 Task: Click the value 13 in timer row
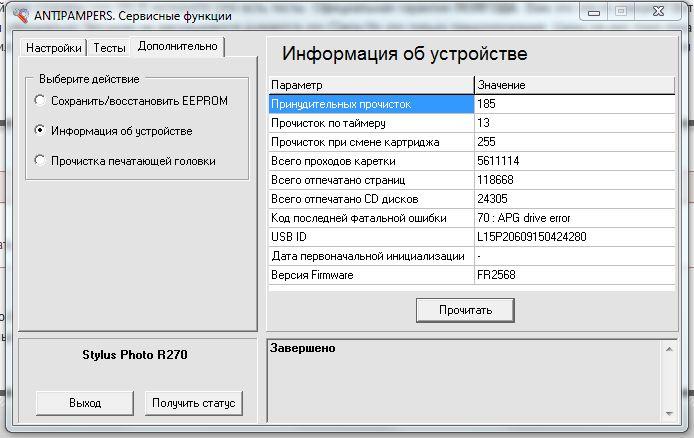tap(483, 123)
